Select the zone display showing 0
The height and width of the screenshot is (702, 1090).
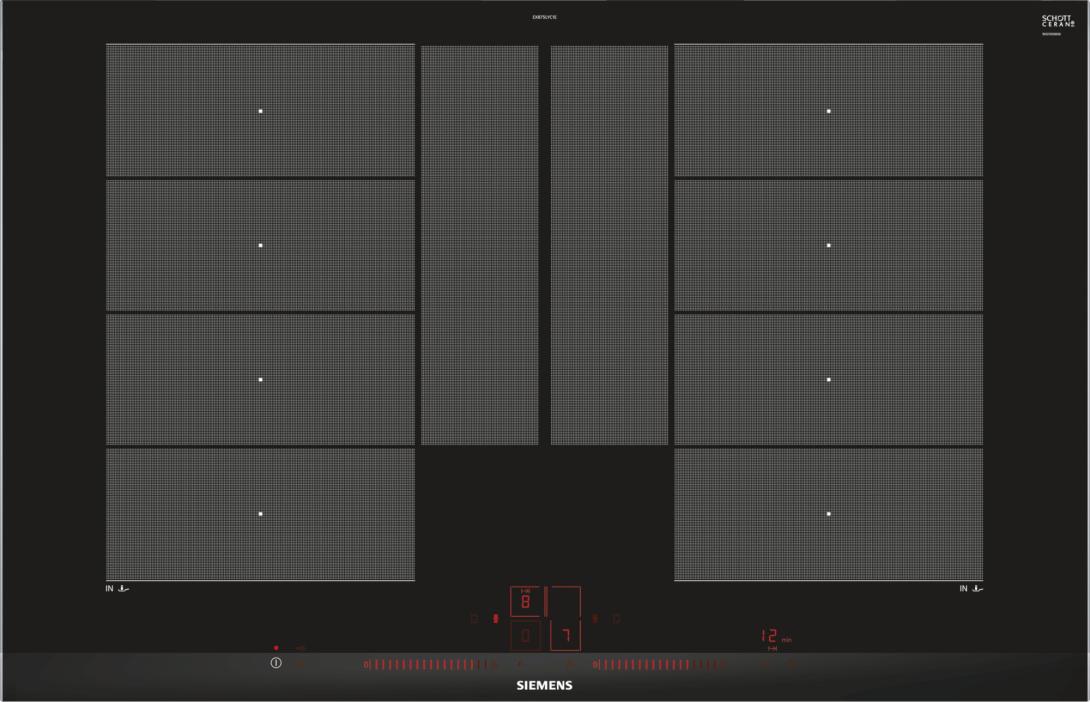(526, 635)
